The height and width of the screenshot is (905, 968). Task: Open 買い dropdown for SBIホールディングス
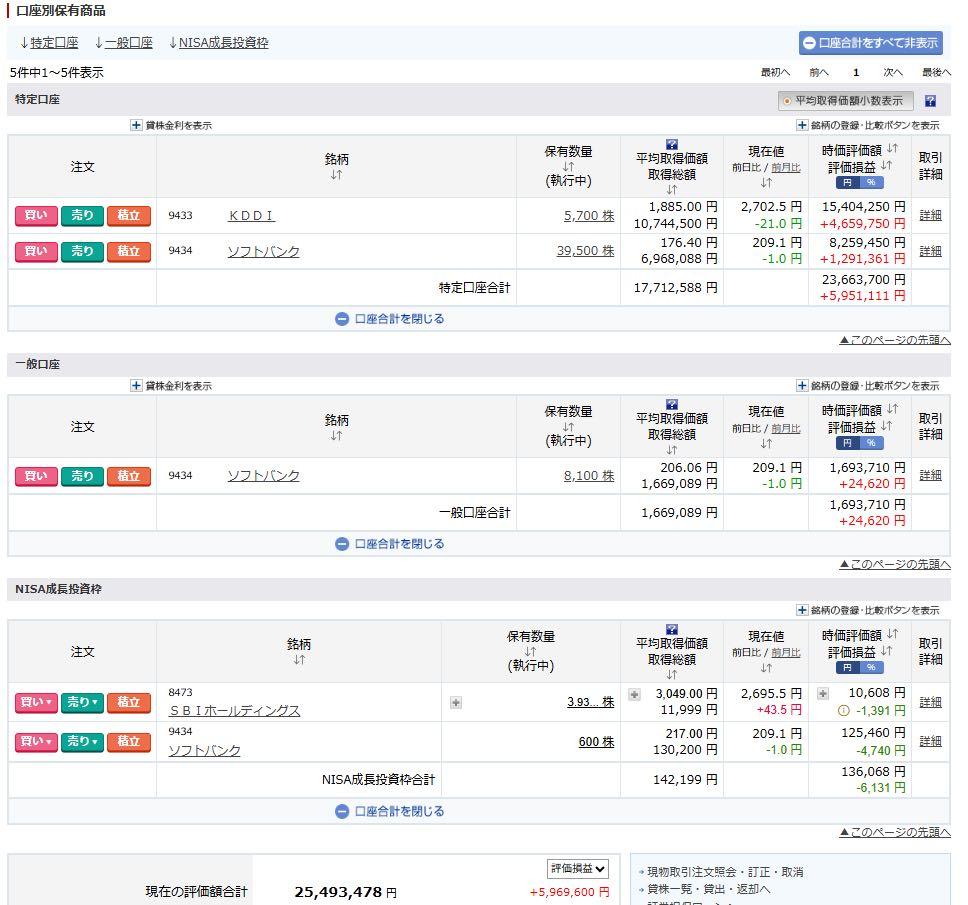(x=36, y=703)
